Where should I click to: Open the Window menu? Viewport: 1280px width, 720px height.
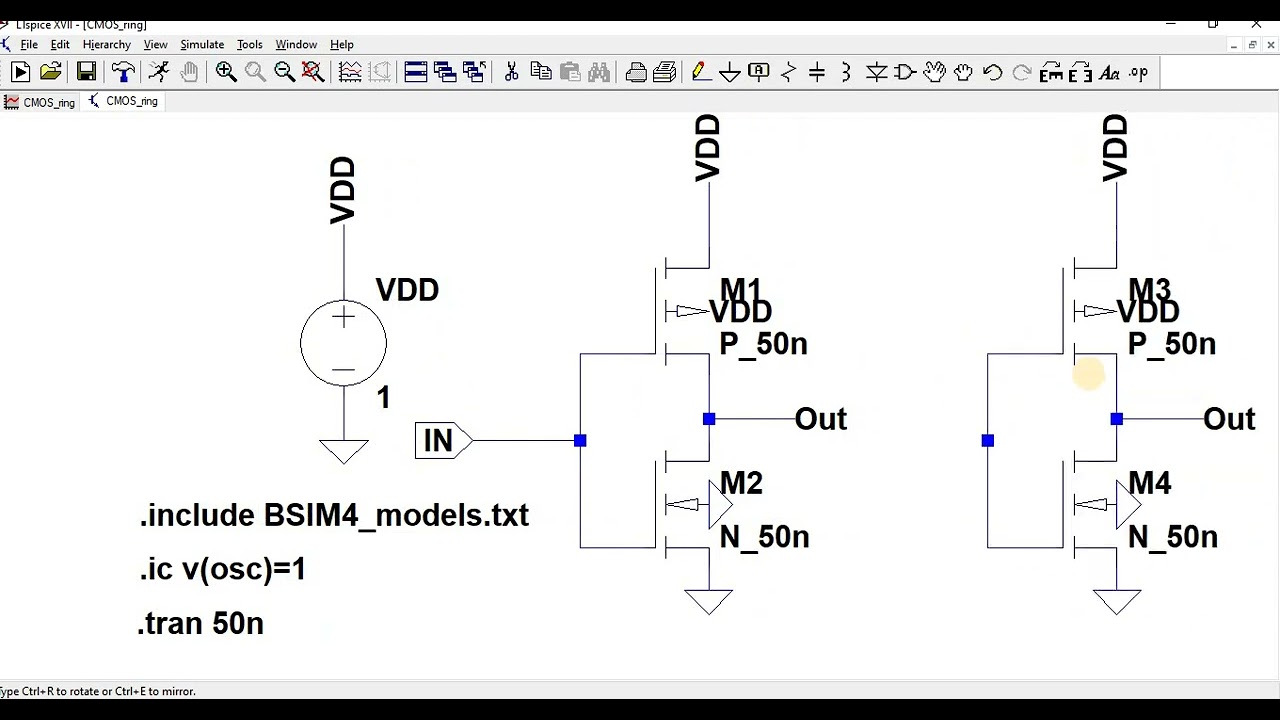coord(296,44)
